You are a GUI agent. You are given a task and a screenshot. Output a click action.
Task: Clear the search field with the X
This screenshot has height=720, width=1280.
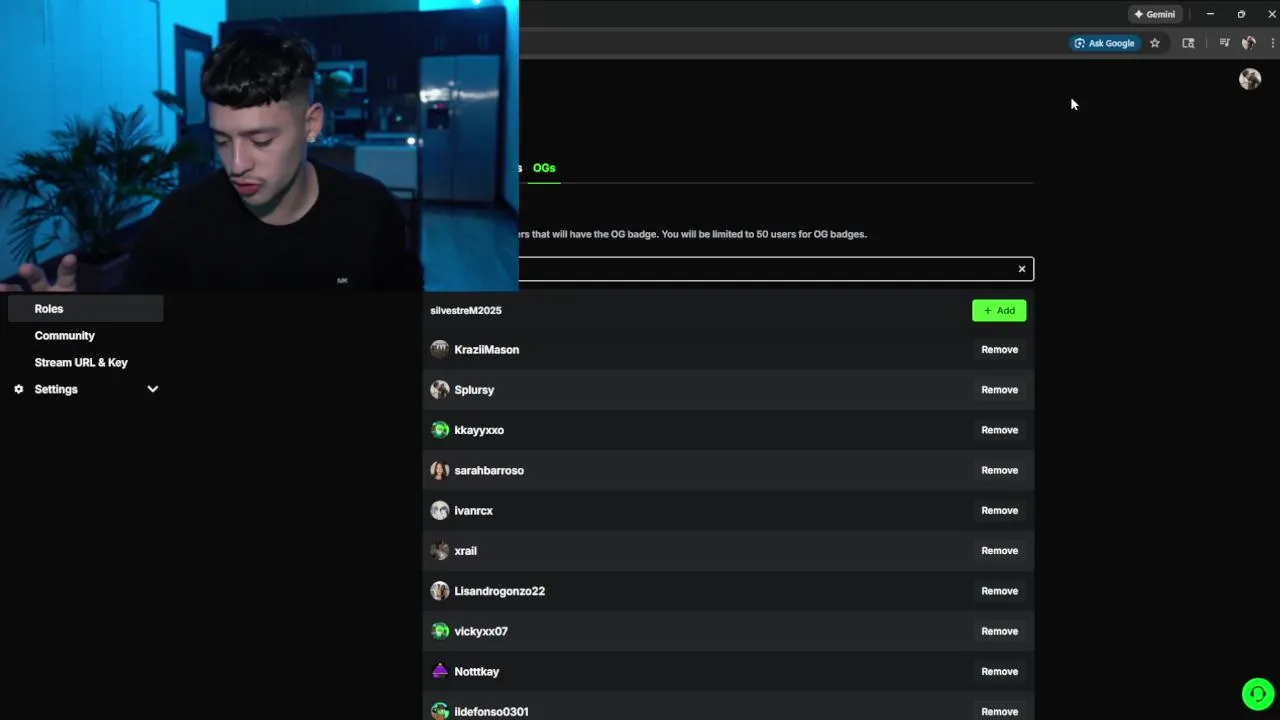pos(1022,269)
